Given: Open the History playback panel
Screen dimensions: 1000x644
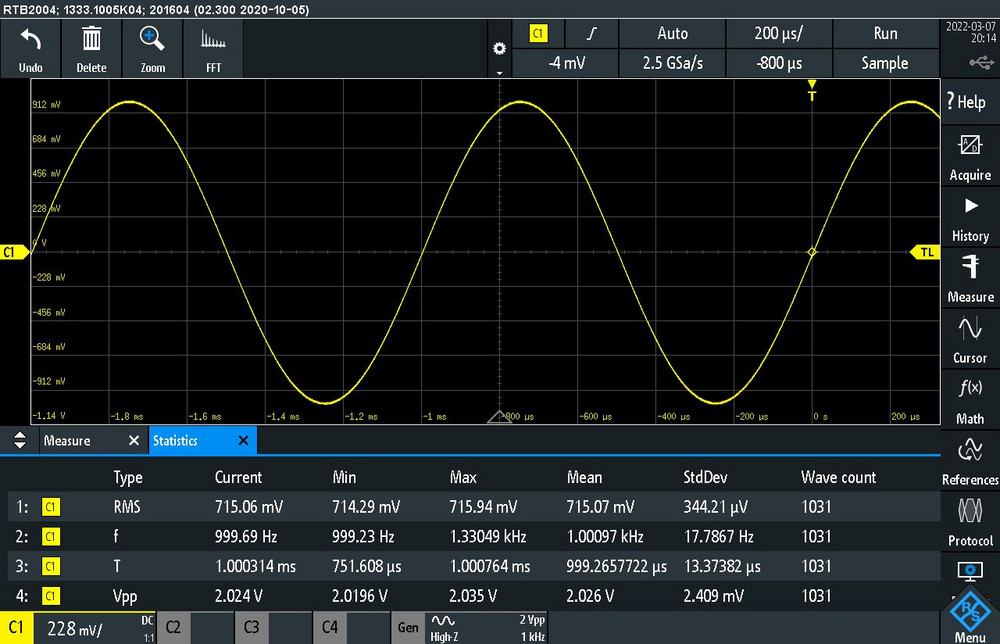Looking at the screenshot, I should (970, 219).
